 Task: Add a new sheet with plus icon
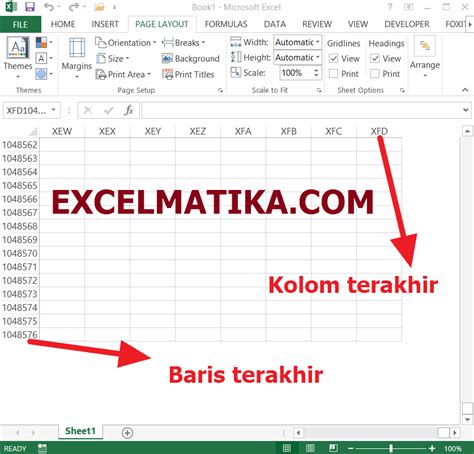tap(127, 433)
